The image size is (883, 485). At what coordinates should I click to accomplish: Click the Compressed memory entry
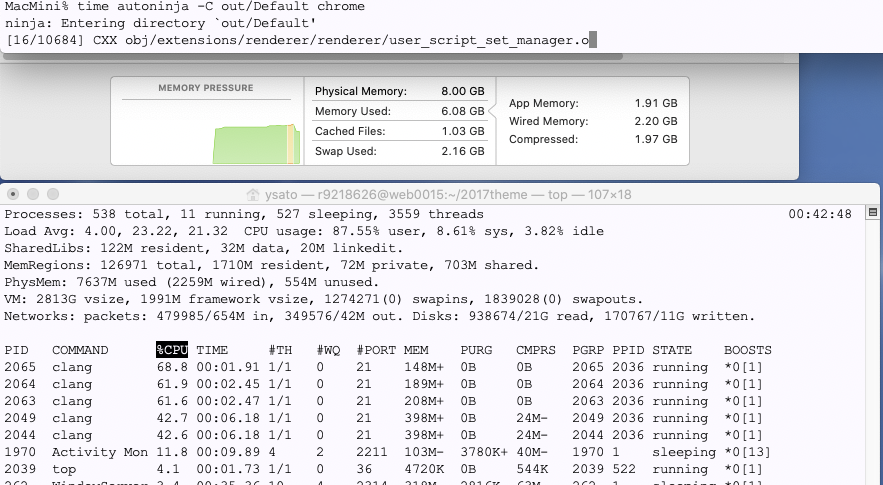tap(592, 139)
